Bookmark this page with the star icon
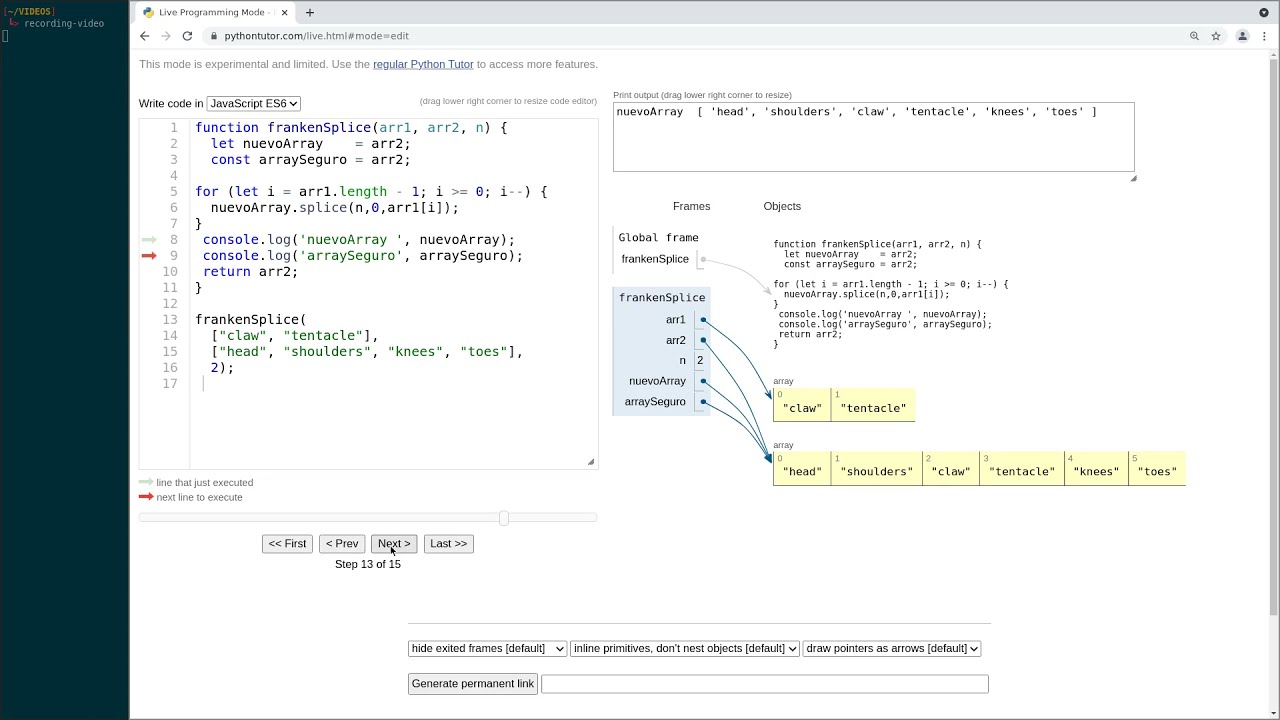Screen dimensions: 1280x720 pyautogui.click(x=1216, y=36)
